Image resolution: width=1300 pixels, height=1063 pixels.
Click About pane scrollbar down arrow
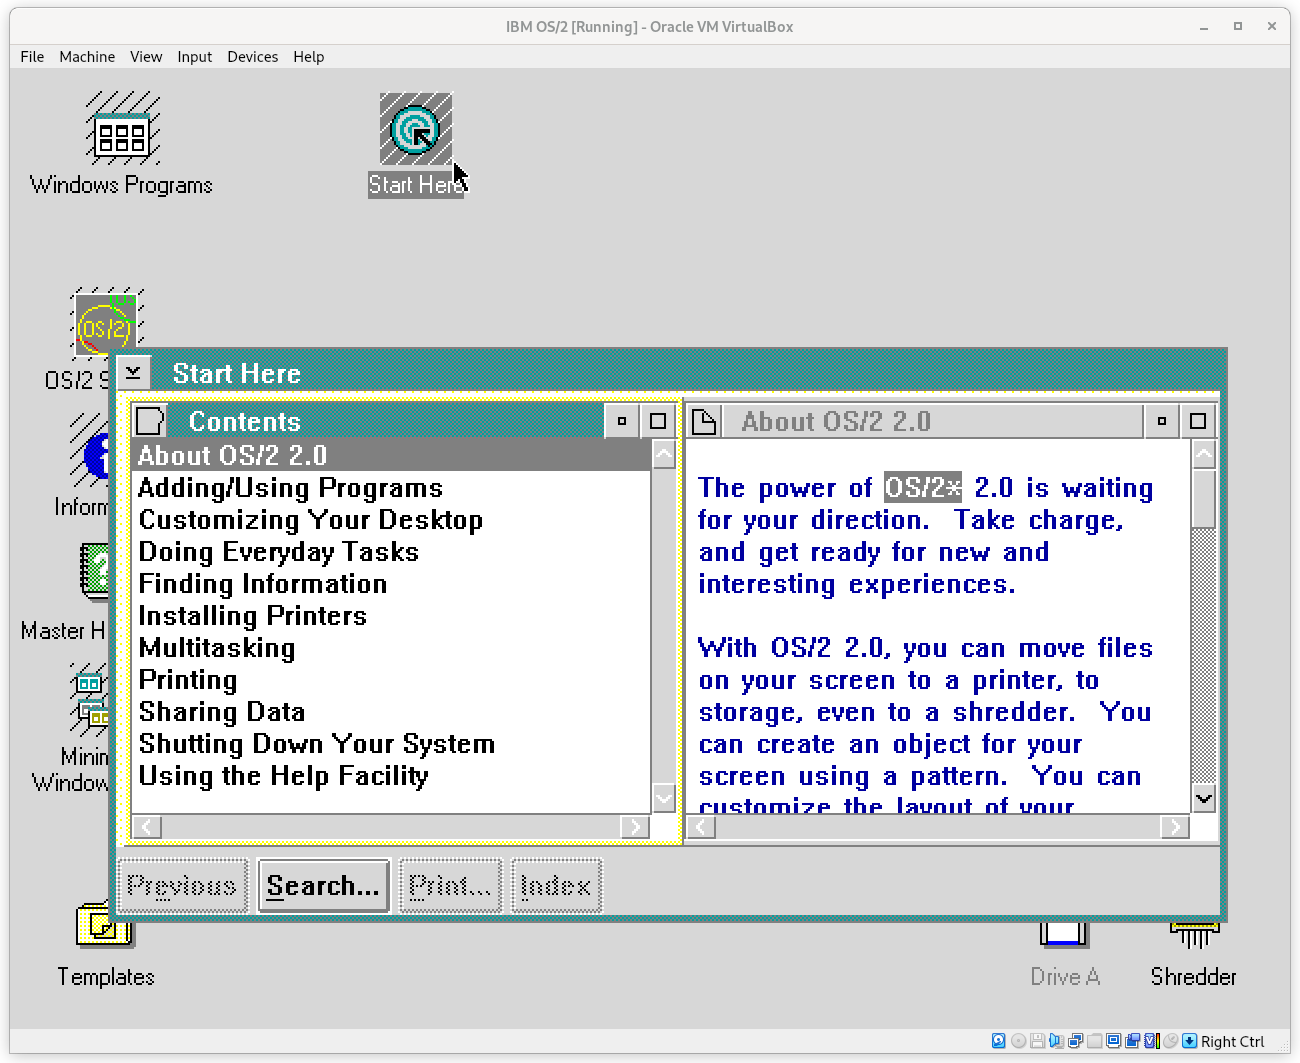(x=1204, y=798)
